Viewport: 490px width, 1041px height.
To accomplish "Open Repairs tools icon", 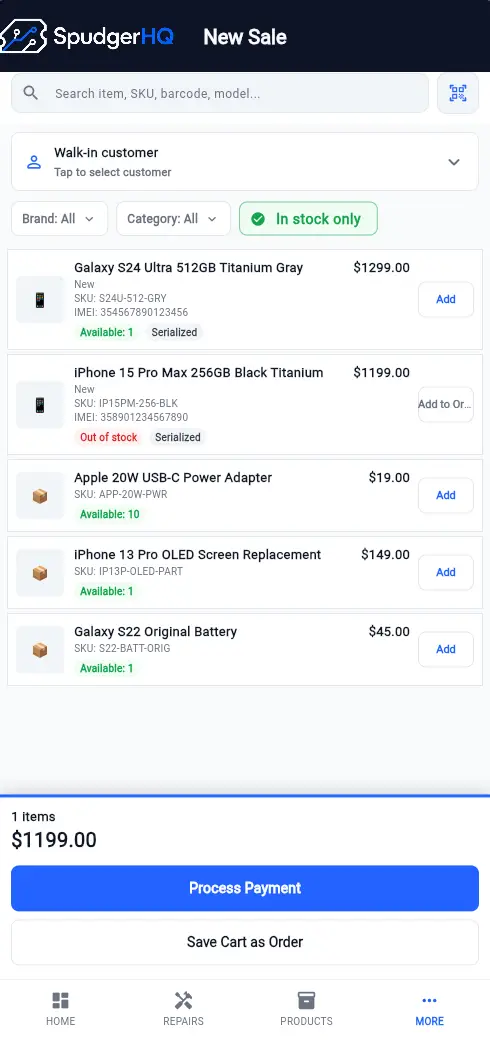I will [183, 1001].
